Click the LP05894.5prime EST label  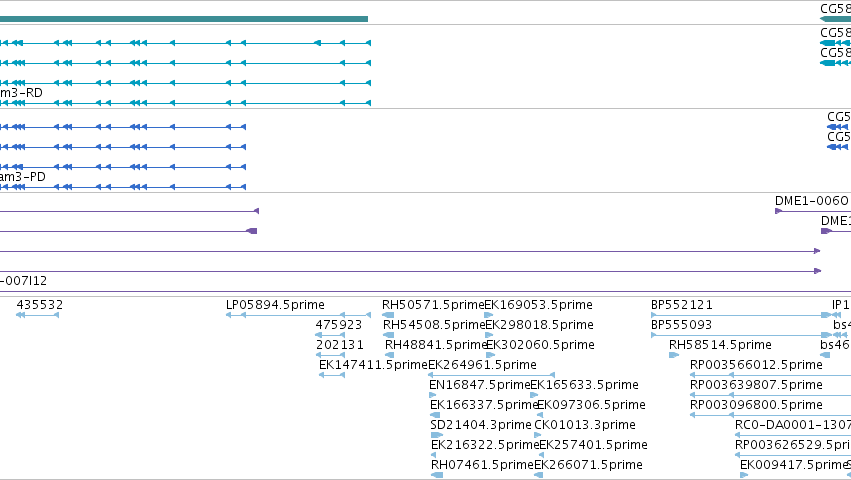tap(275, 305)
